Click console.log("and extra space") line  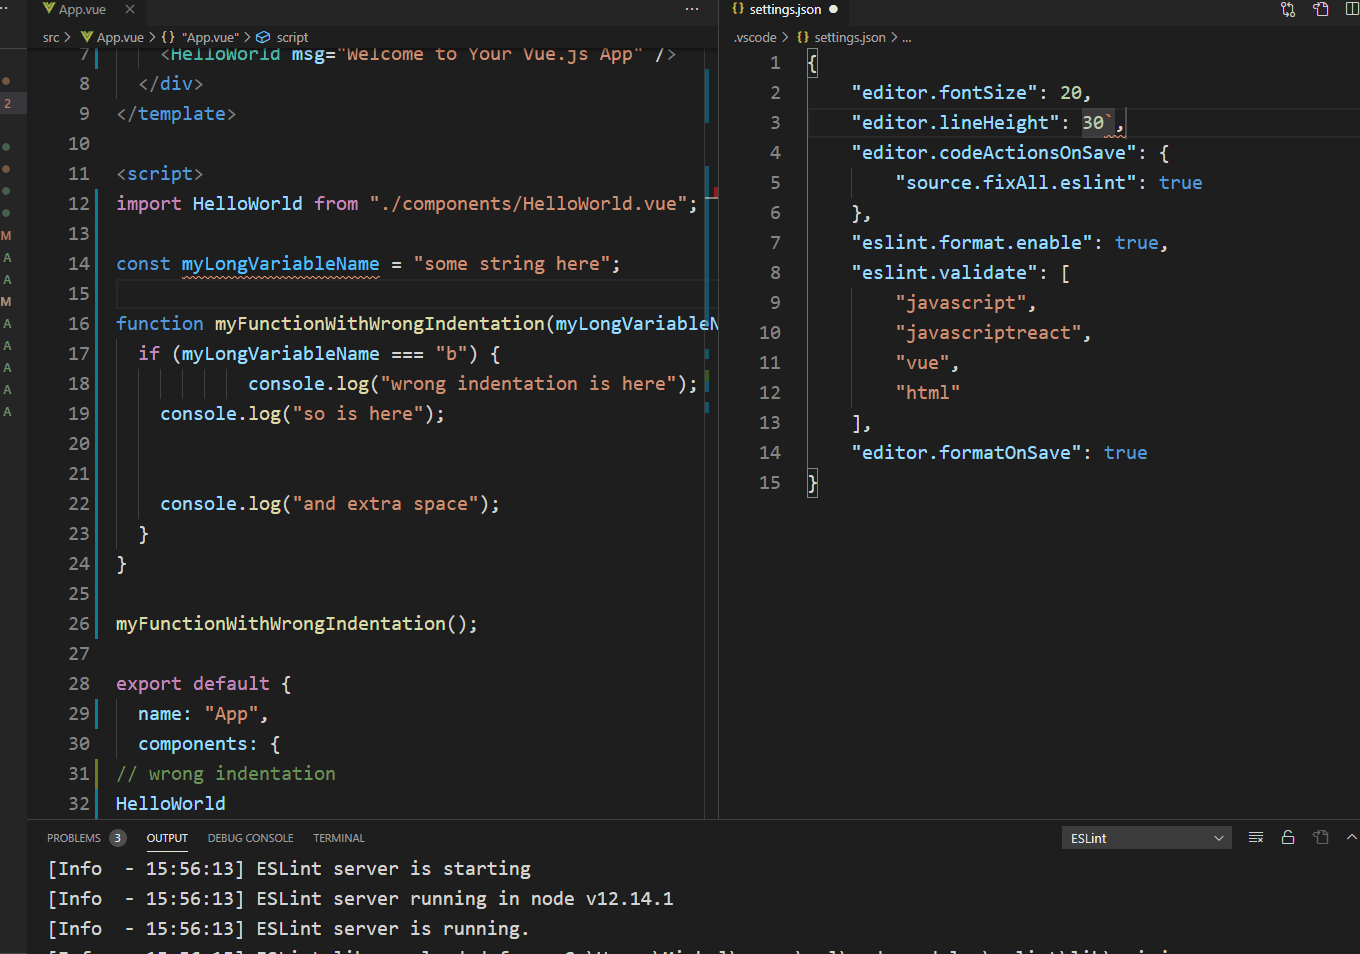pos(329,504)
